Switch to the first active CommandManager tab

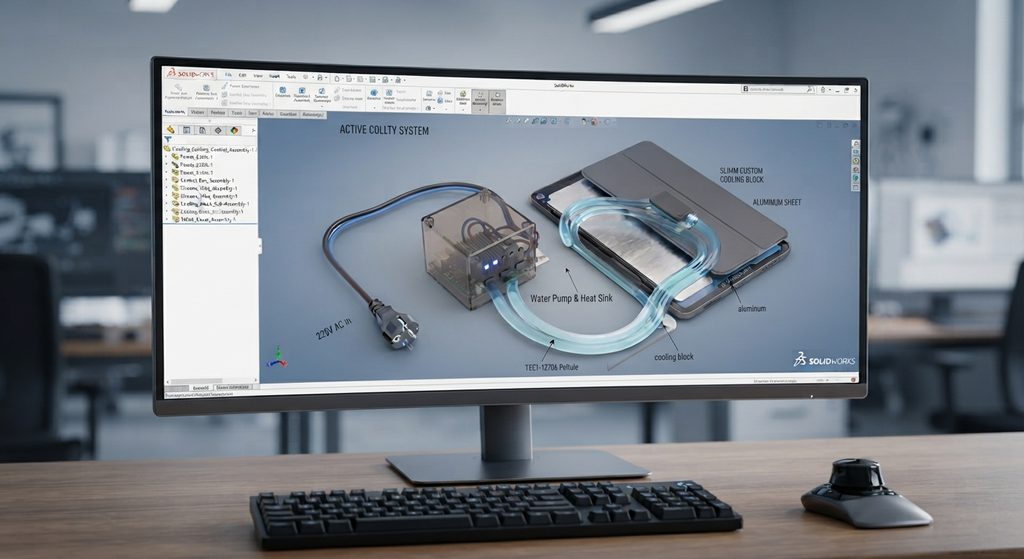[x=175, y=112]
